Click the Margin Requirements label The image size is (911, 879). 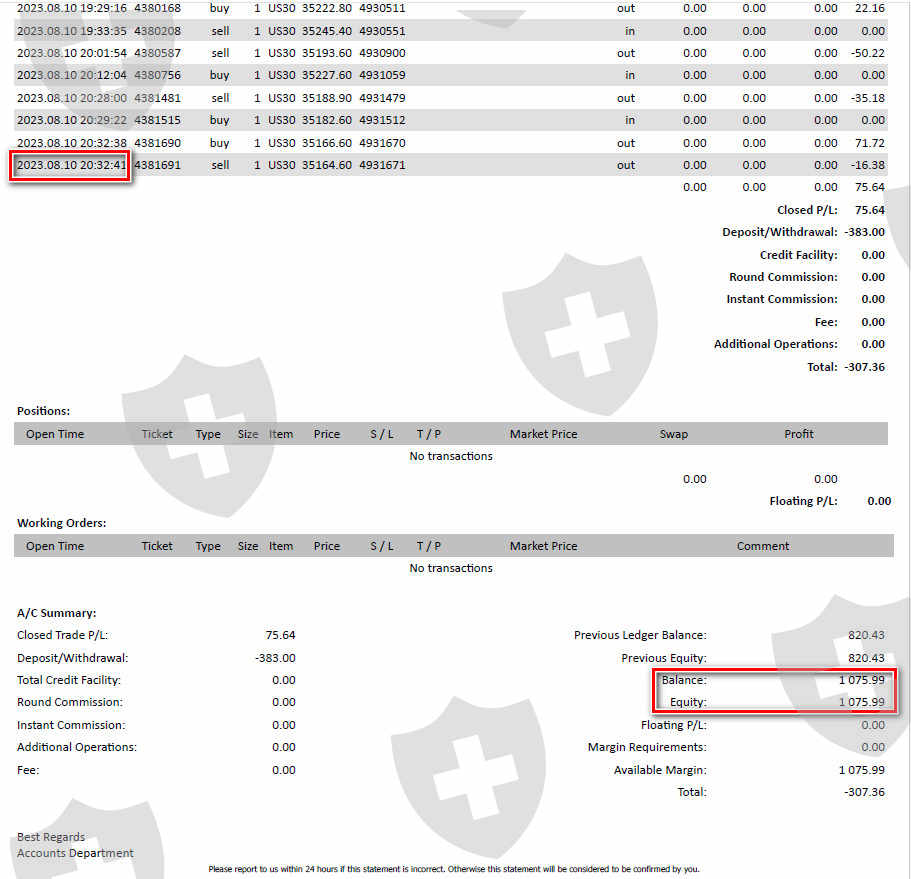(647, 747)
